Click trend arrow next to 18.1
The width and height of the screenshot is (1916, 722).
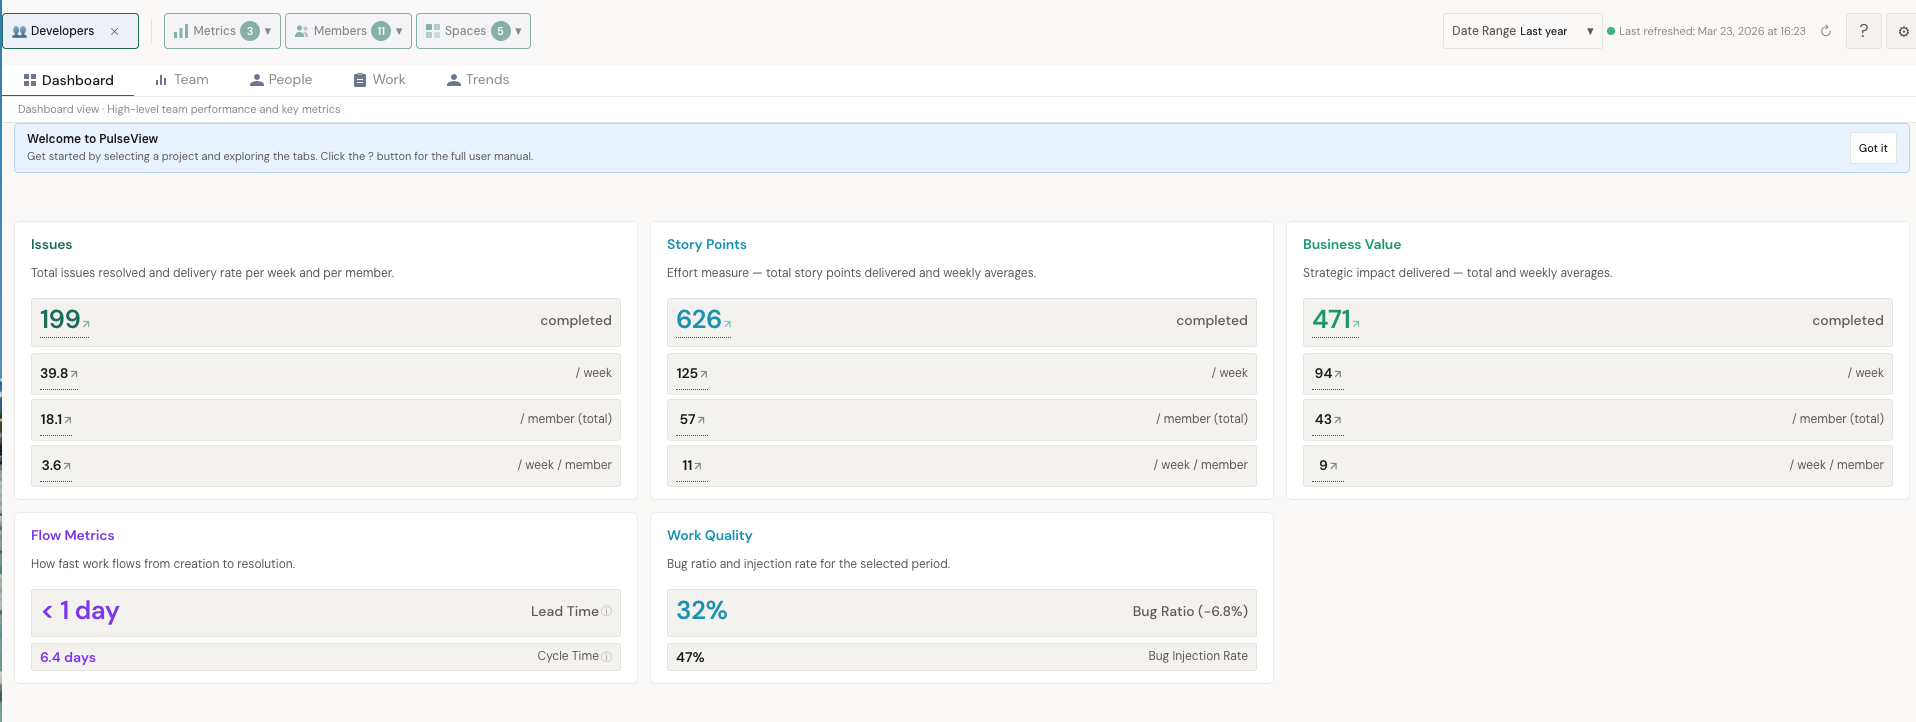tap(68, 421)
